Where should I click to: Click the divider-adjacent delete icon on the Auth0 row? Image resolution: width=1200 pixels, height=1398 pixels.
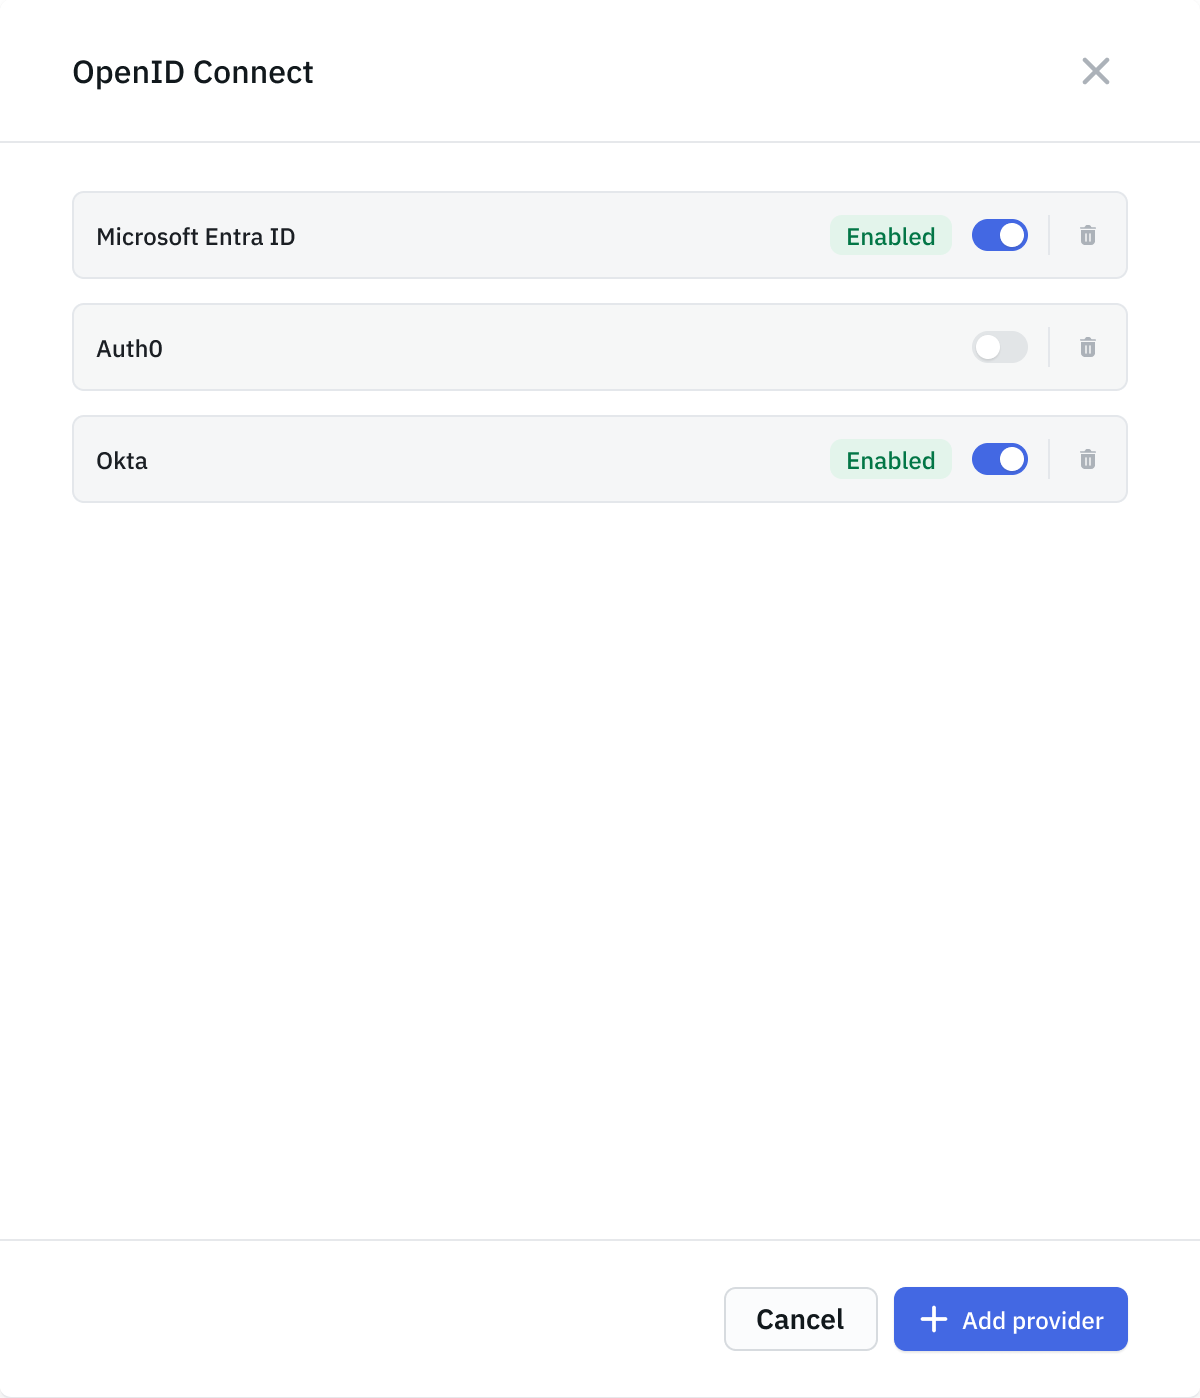click(1088, 347)
